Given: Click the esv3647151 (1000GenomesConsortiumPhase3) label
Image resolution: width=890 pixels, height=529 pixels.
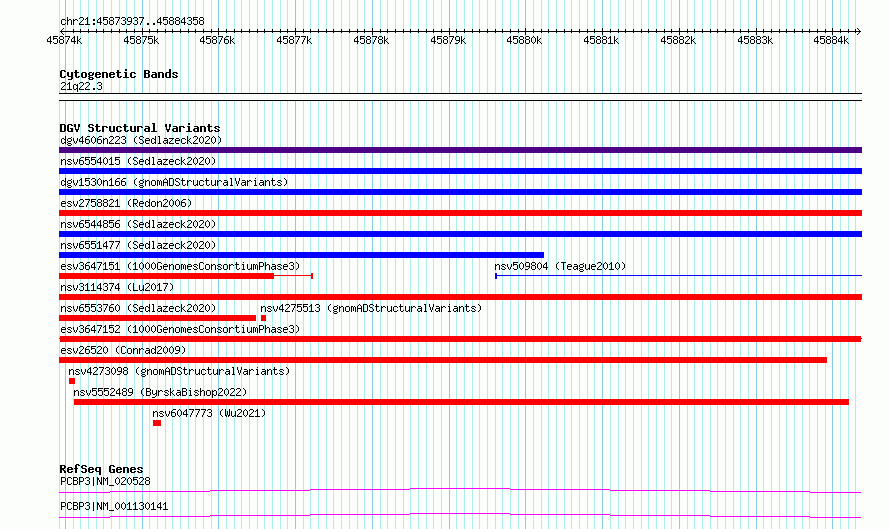Looking at the screenshot, I should (180, 266).
